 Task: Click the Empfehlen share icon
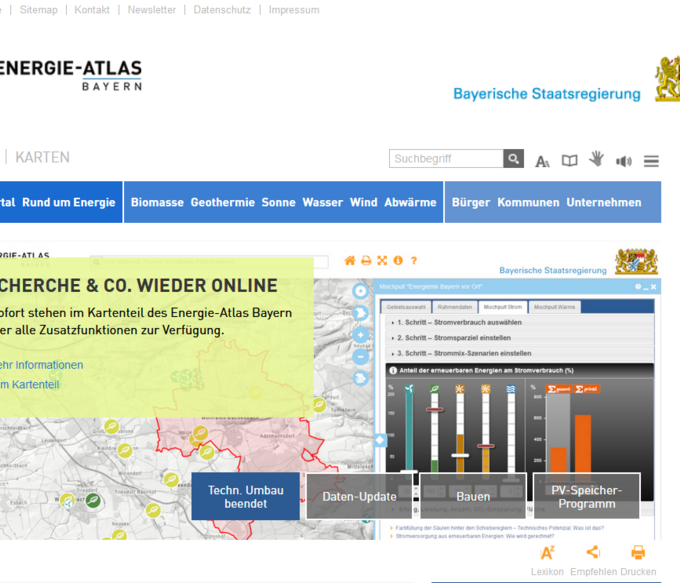[593, 552]
